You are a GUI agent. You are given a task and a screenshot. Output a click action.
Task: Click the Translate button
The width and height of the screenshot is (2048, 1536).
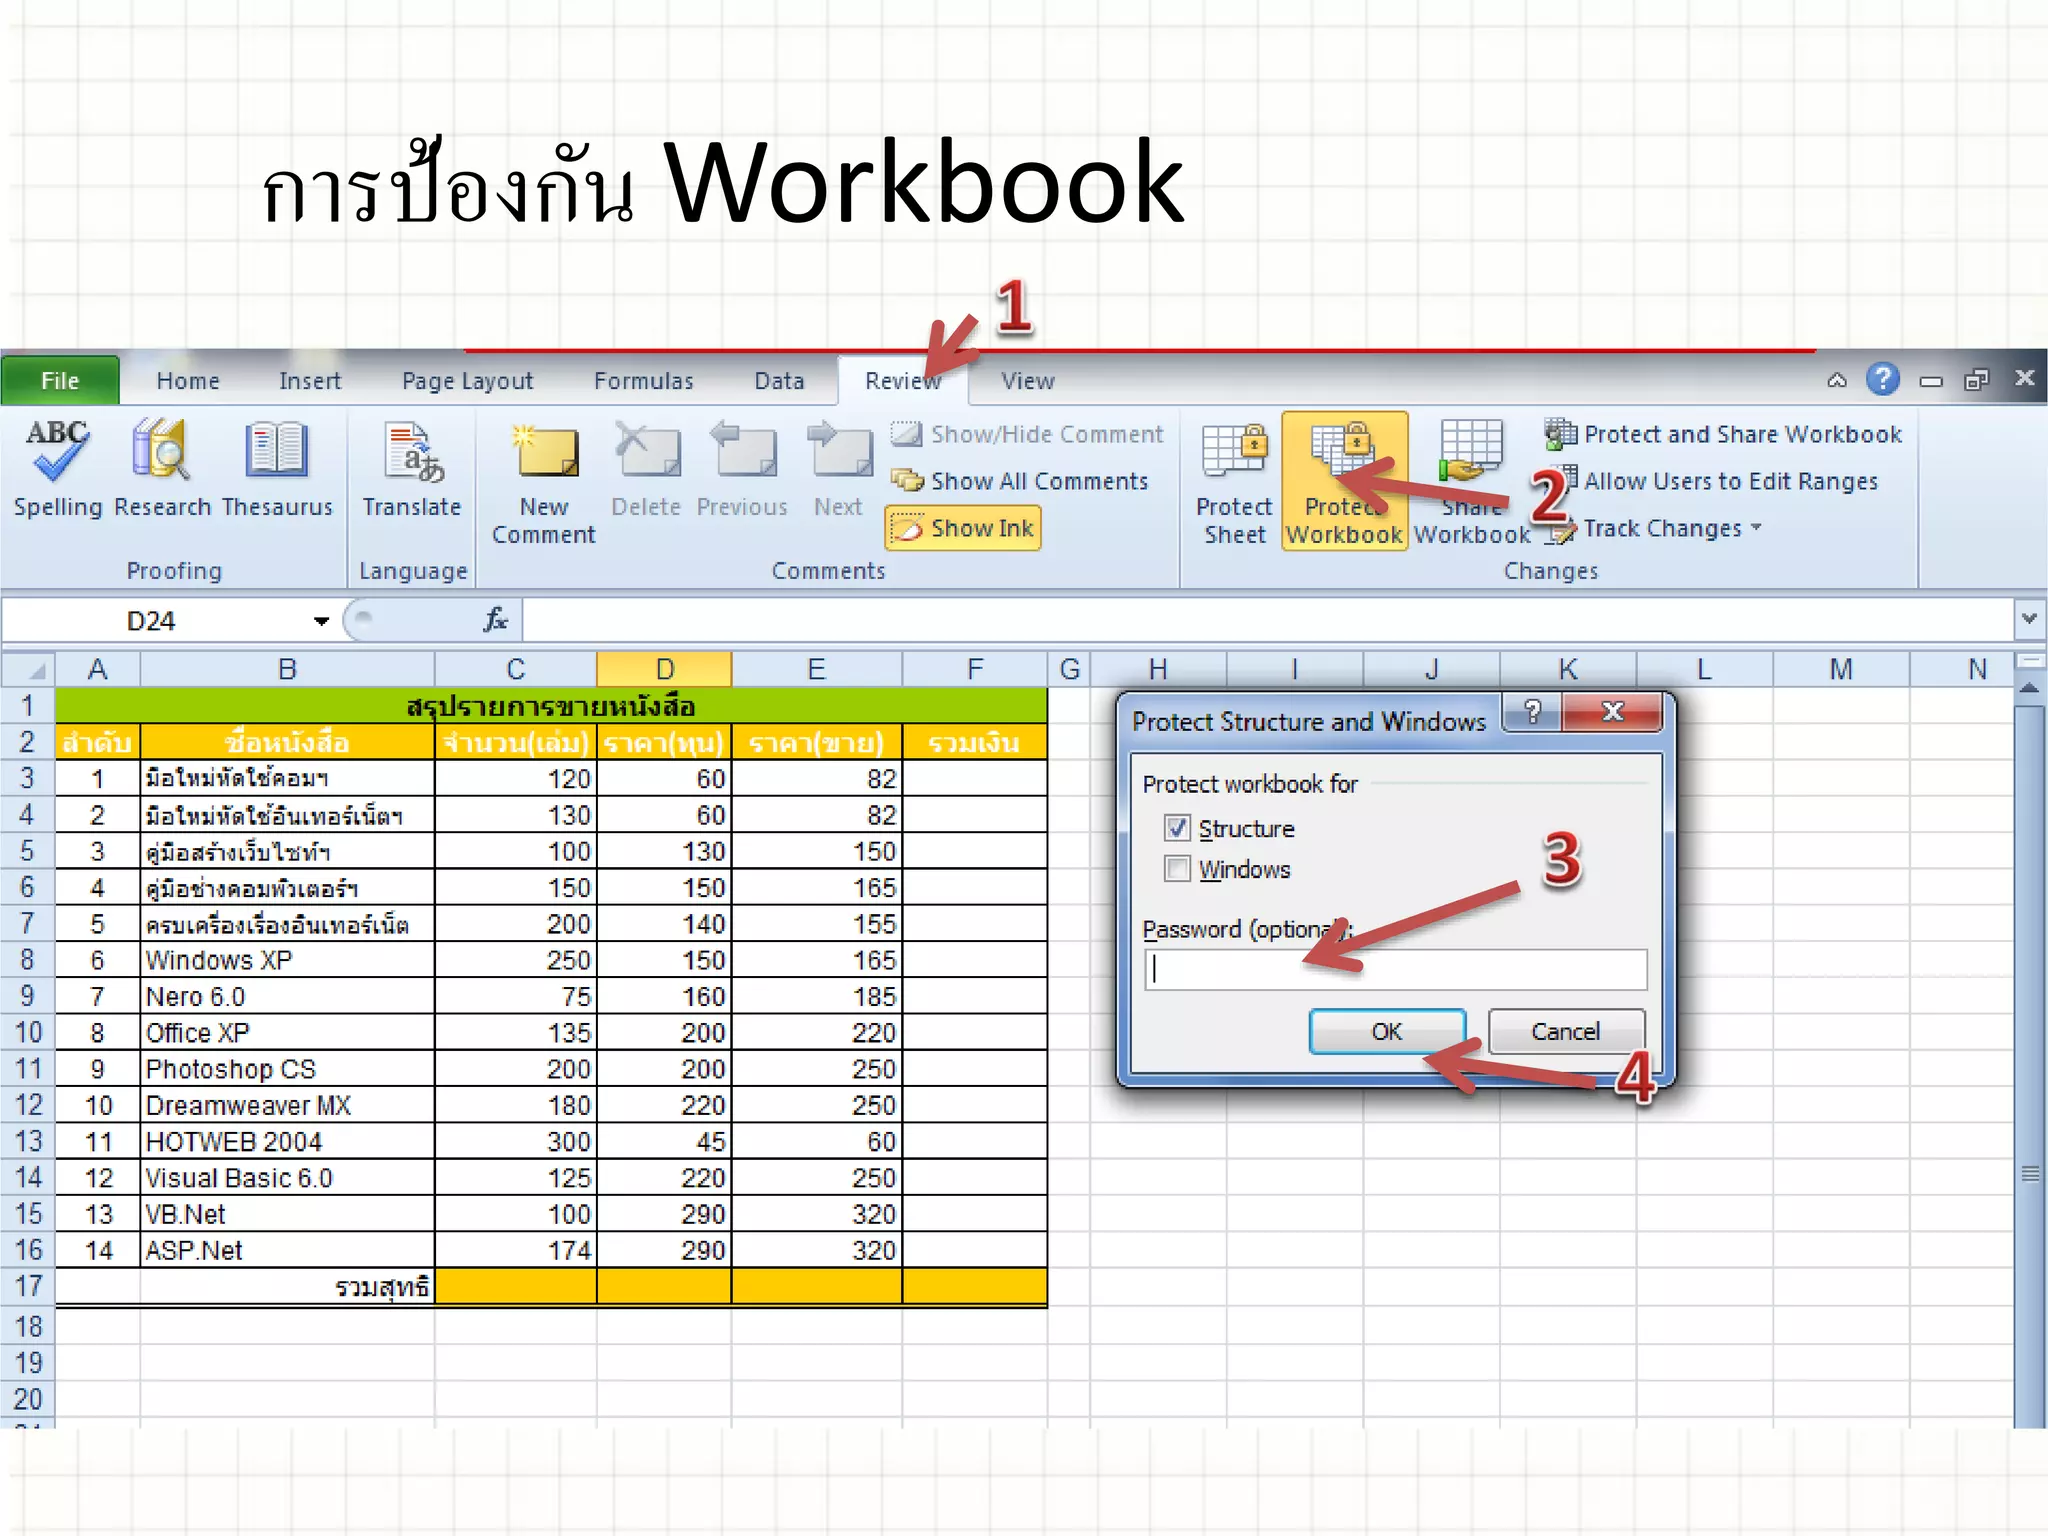[411, 468]
